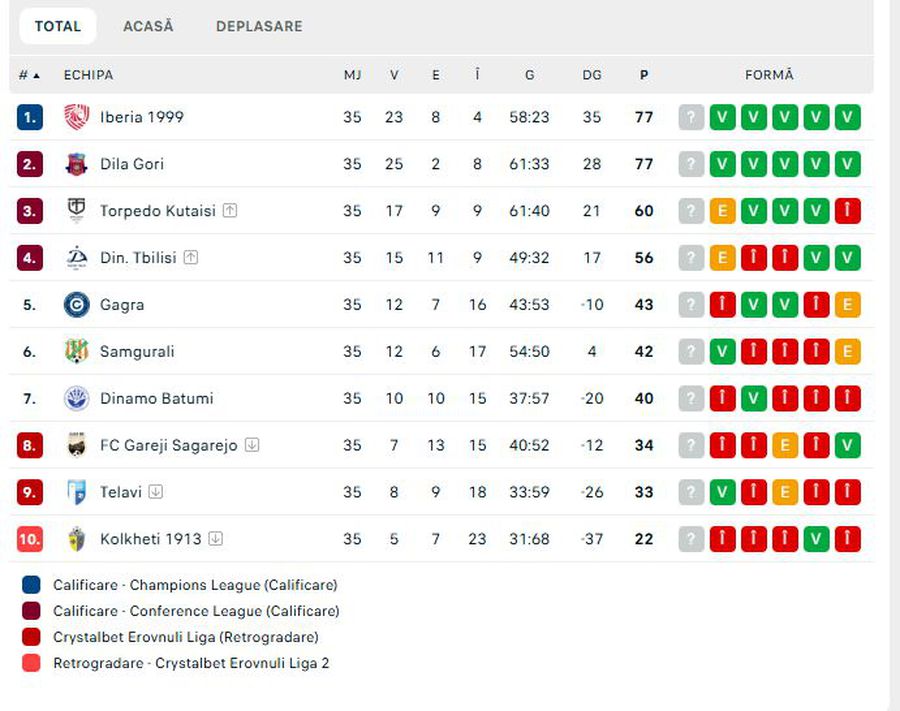Click the Gagra team logo
Screen dimensions: 900x711
coord(77,305)
